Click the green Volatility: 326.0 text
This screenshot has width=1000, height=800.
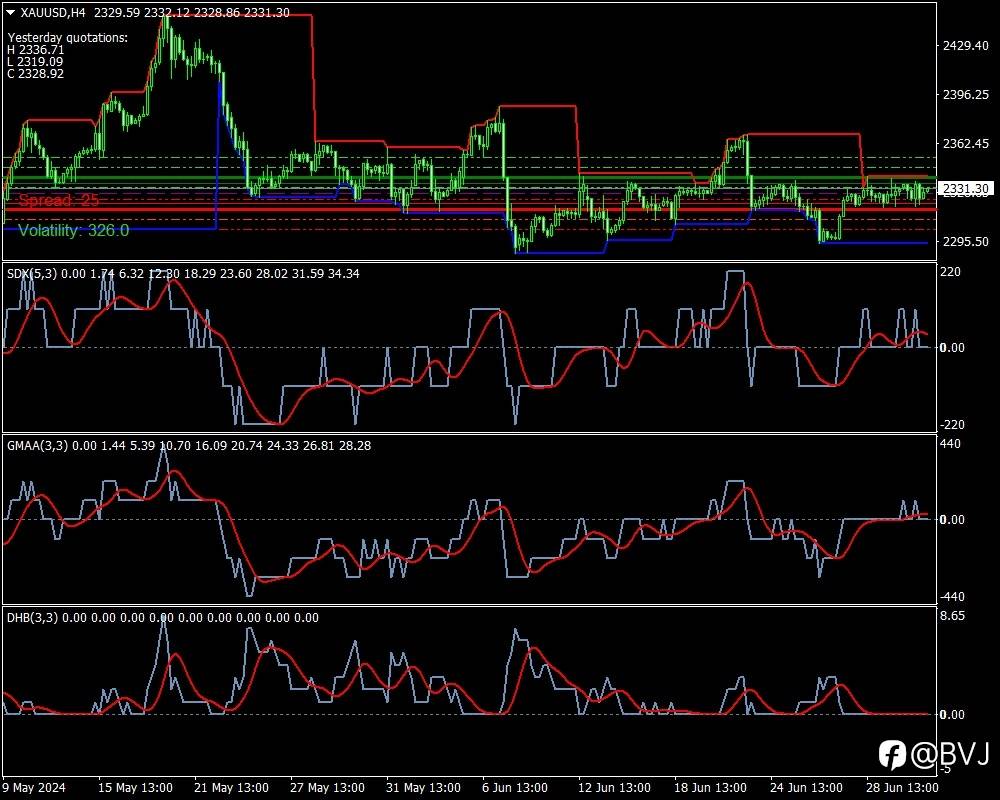(73, 230)
